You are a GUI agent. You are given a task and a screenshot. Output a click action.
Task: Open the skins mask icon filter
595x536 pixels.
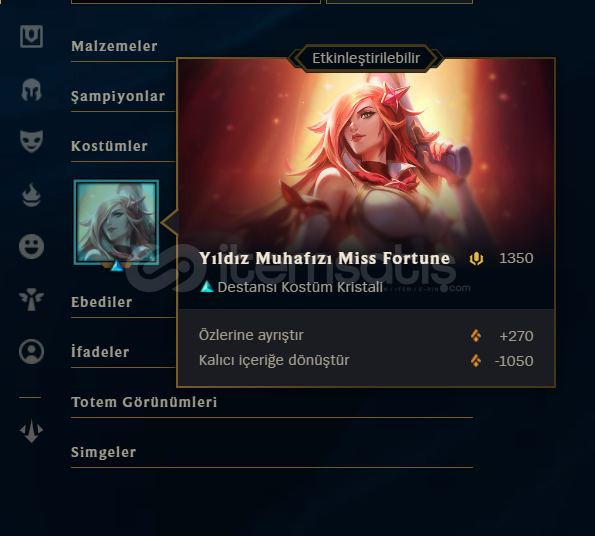[31, 141]
